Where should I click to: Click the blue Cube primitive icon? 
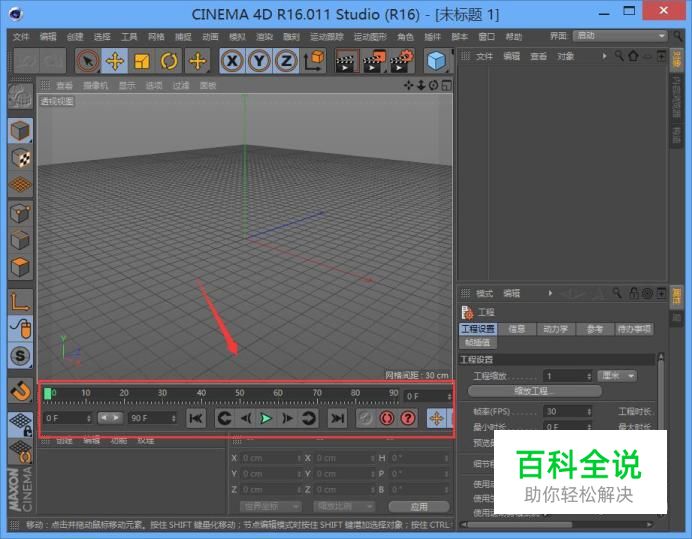pos(436,61)
